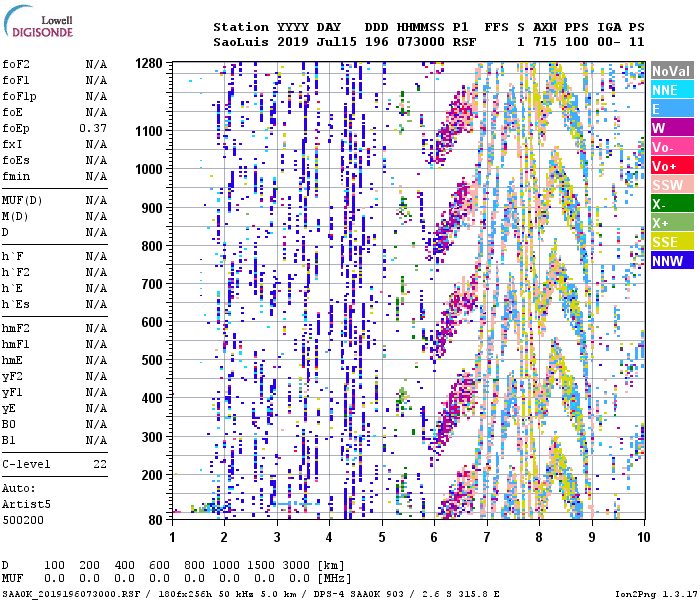Click the 500 km height axis label

coord(152,360)
